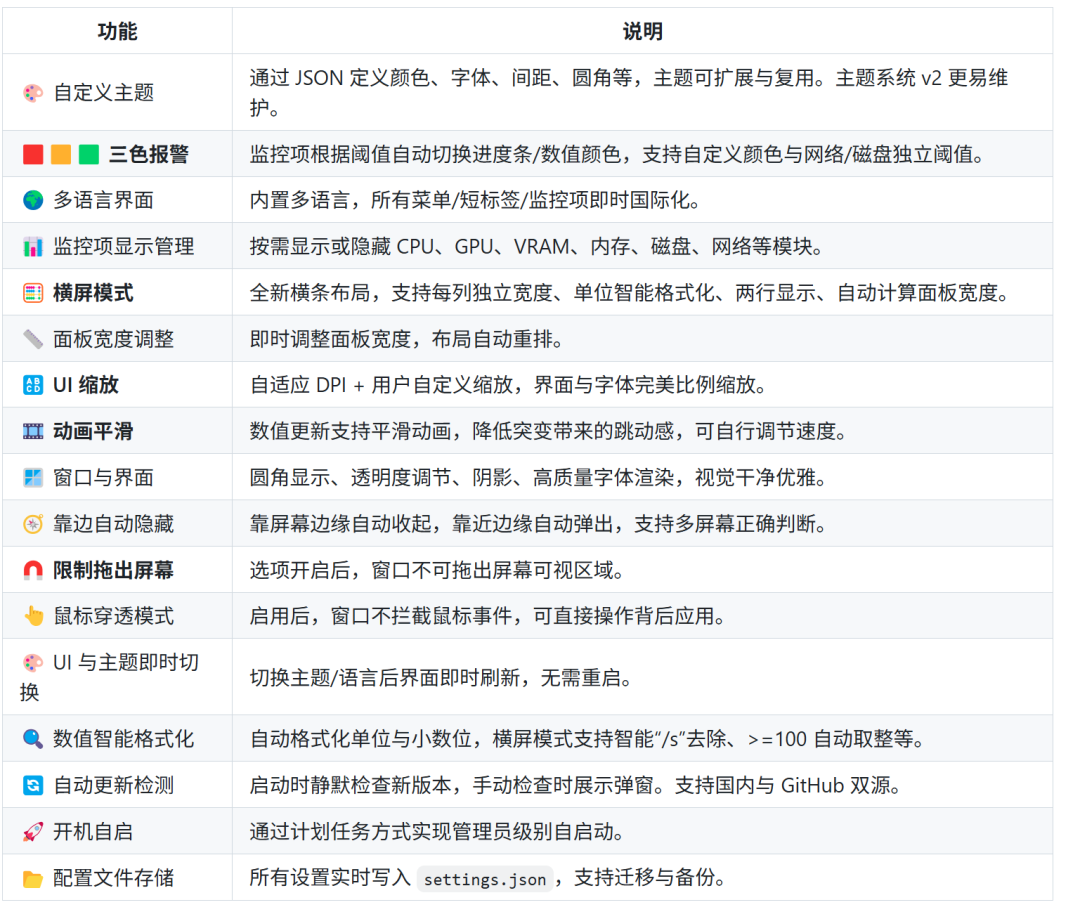Click the 横屏模式 feature name text
Image resolution: width=1080 pixels, height=907 pixels.
[93, 293]
